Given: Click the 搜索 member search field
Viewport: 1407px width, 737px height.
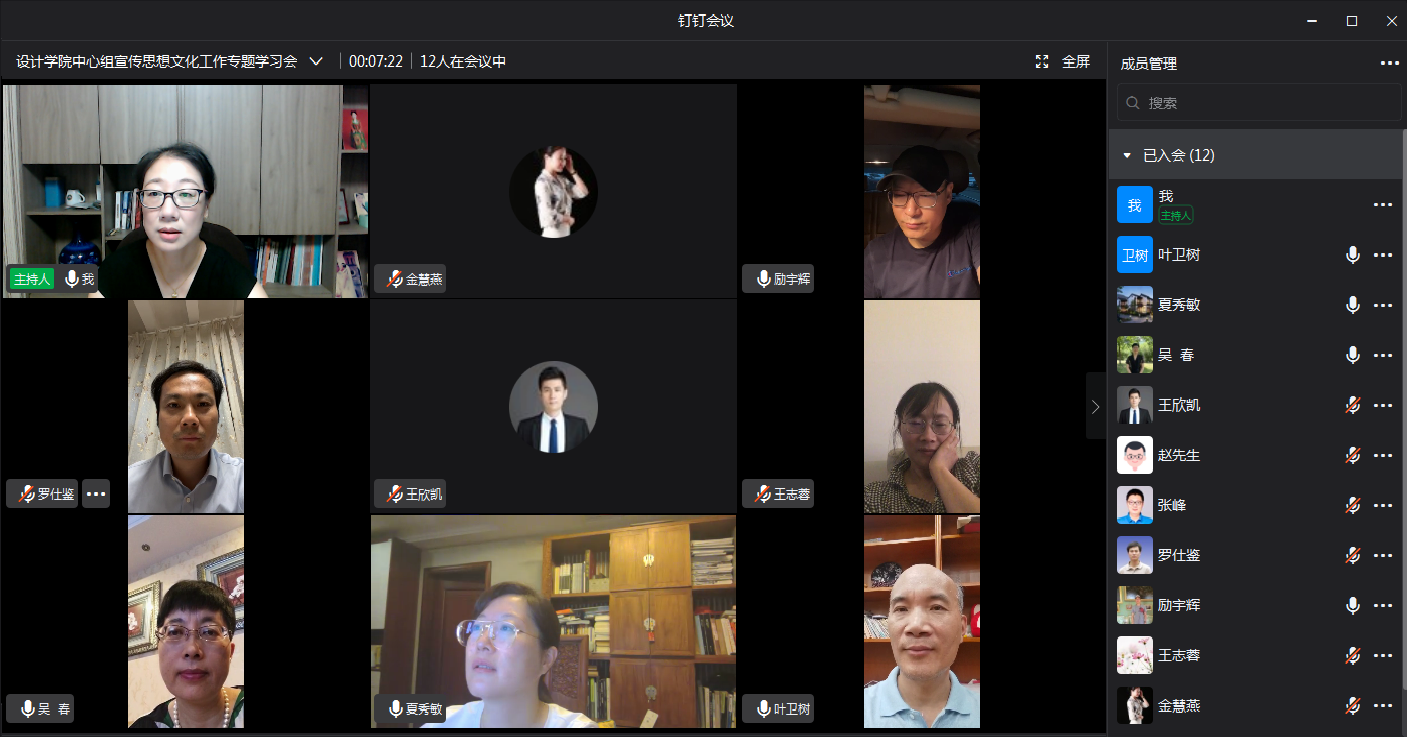Looking at the screenshot, I should (x=1265, y=103).
